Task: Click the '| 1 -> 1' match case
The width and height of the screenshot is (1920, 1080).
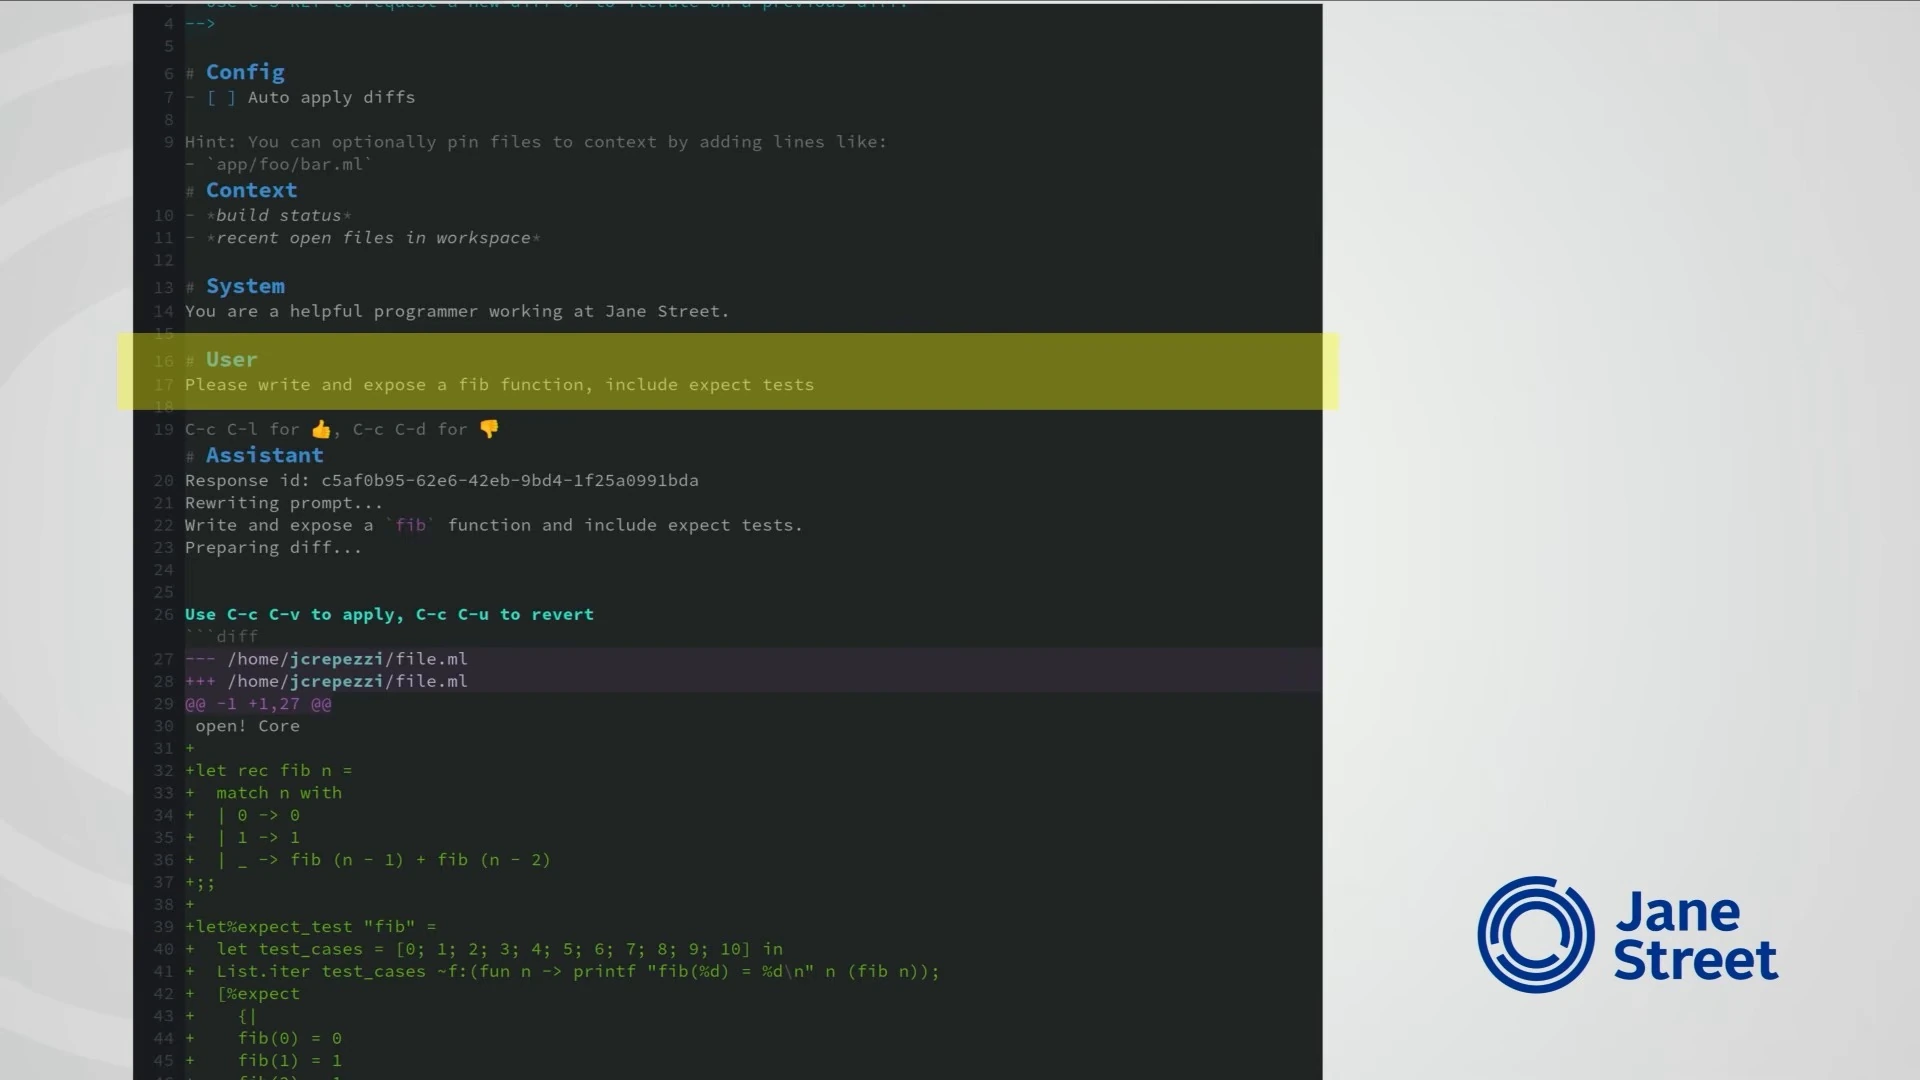Action: 258,838
